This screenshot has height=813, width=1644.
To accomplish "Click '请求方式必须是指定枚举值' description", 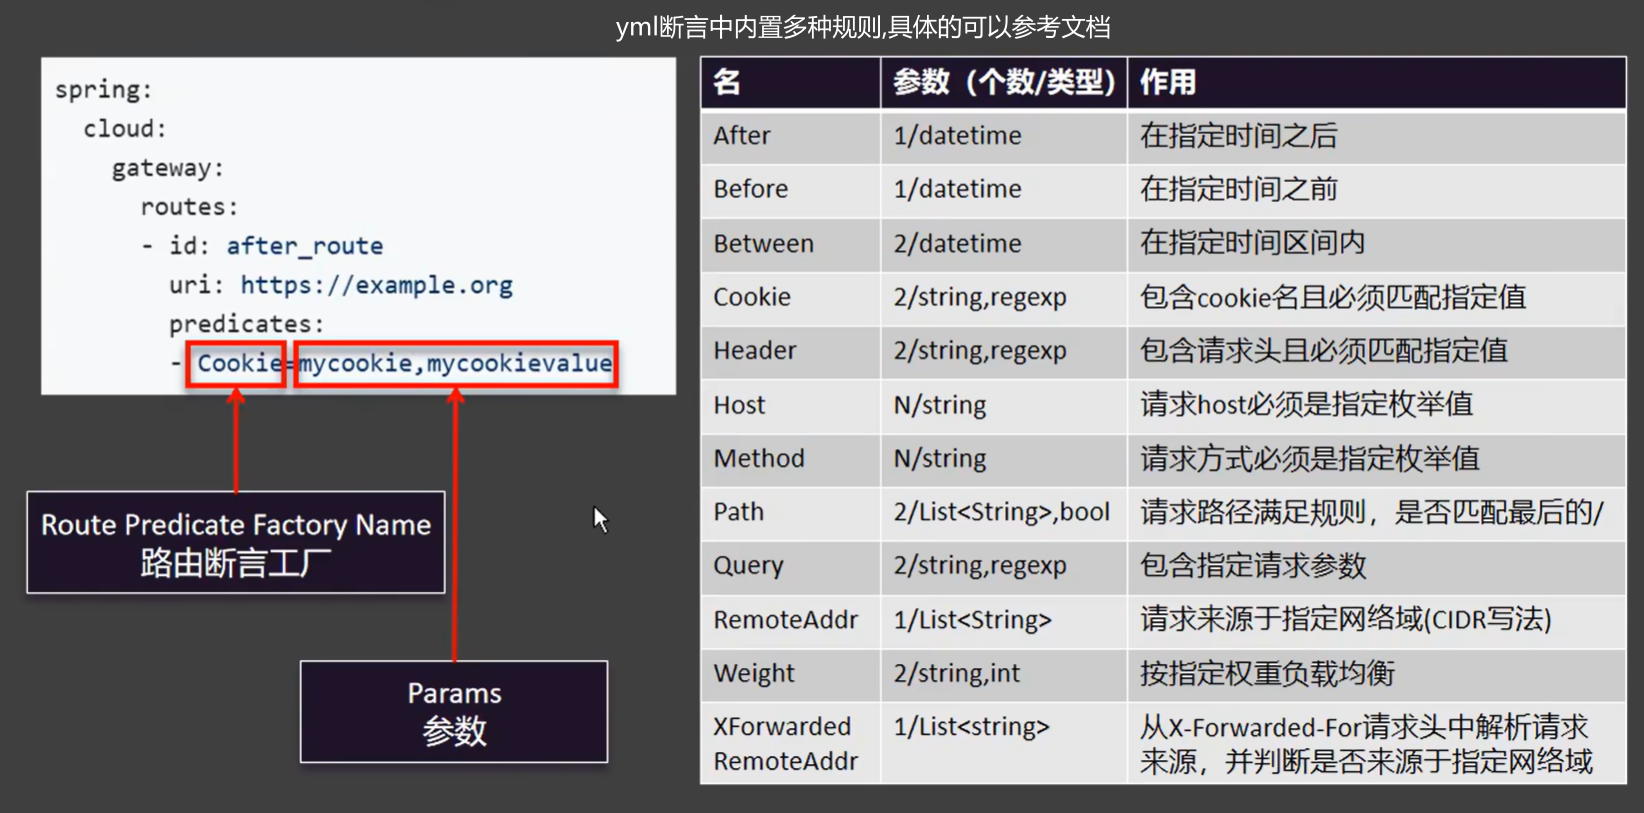I will pos(1310,459).
